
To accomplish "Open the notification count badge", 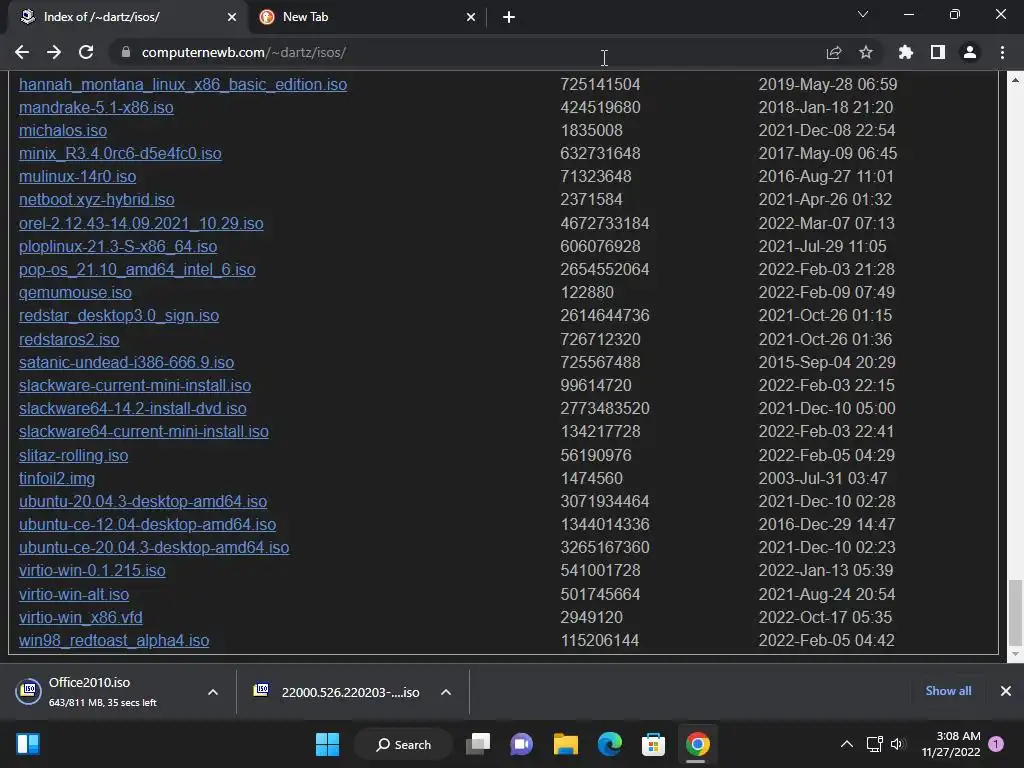I will click(x=996, y=744).
